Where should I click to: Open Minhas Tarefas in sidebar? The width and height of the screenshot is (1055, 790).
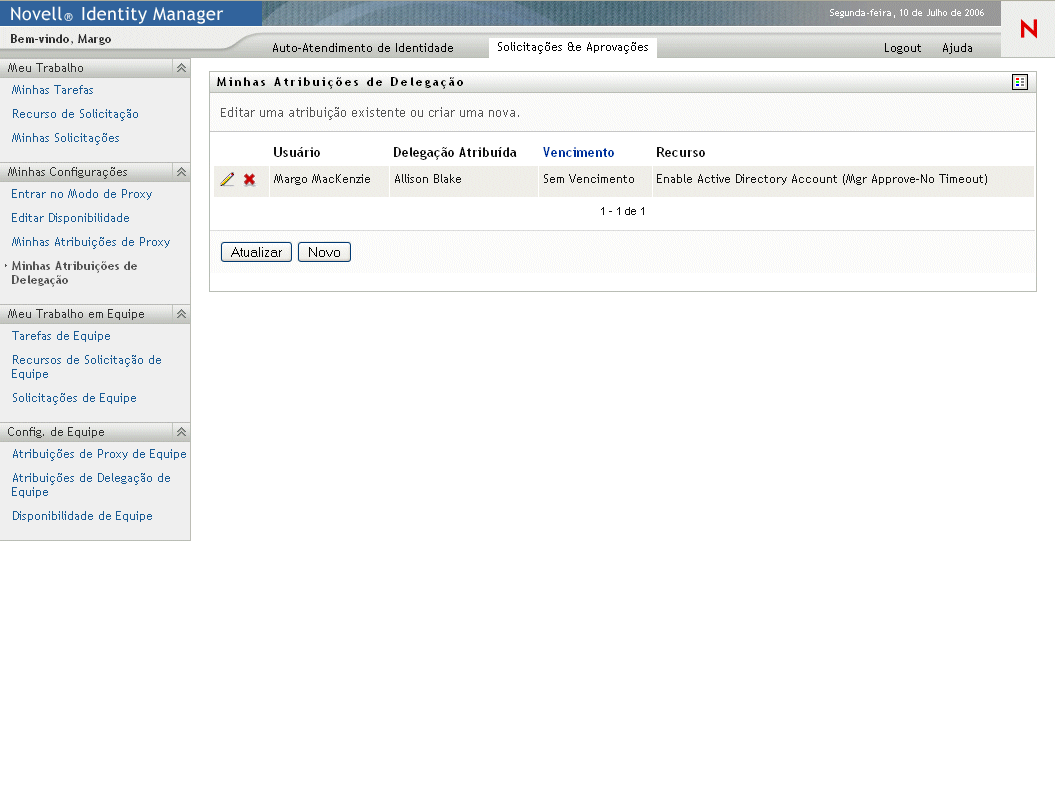tap(53, 90)
